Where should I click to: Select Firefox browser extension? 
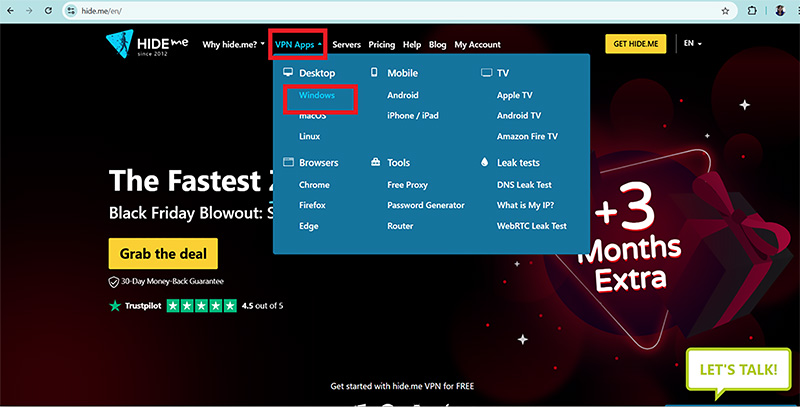pos(312,205)
